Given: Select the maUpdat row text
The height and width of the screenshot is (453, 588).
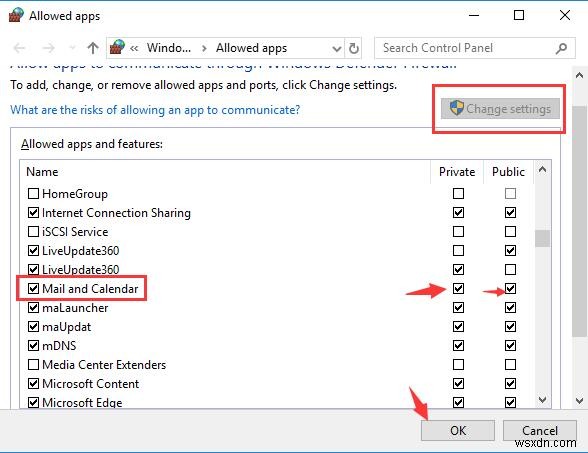Looking at the screenshot, I should click(x=66, y=327).
